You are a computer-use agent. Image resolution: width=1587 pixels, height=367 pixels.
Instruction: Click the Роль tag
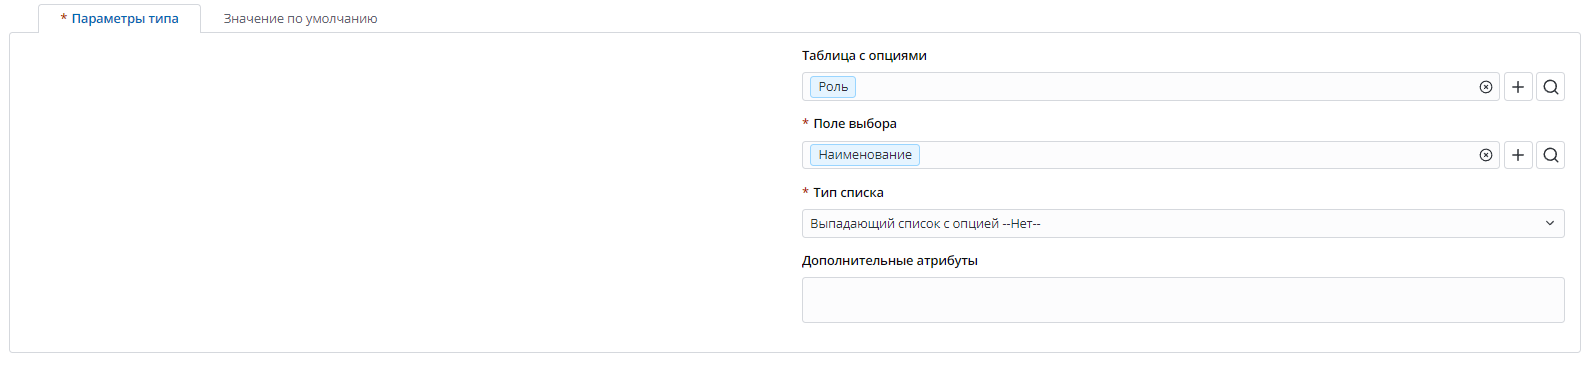click(x=833, y=87)
